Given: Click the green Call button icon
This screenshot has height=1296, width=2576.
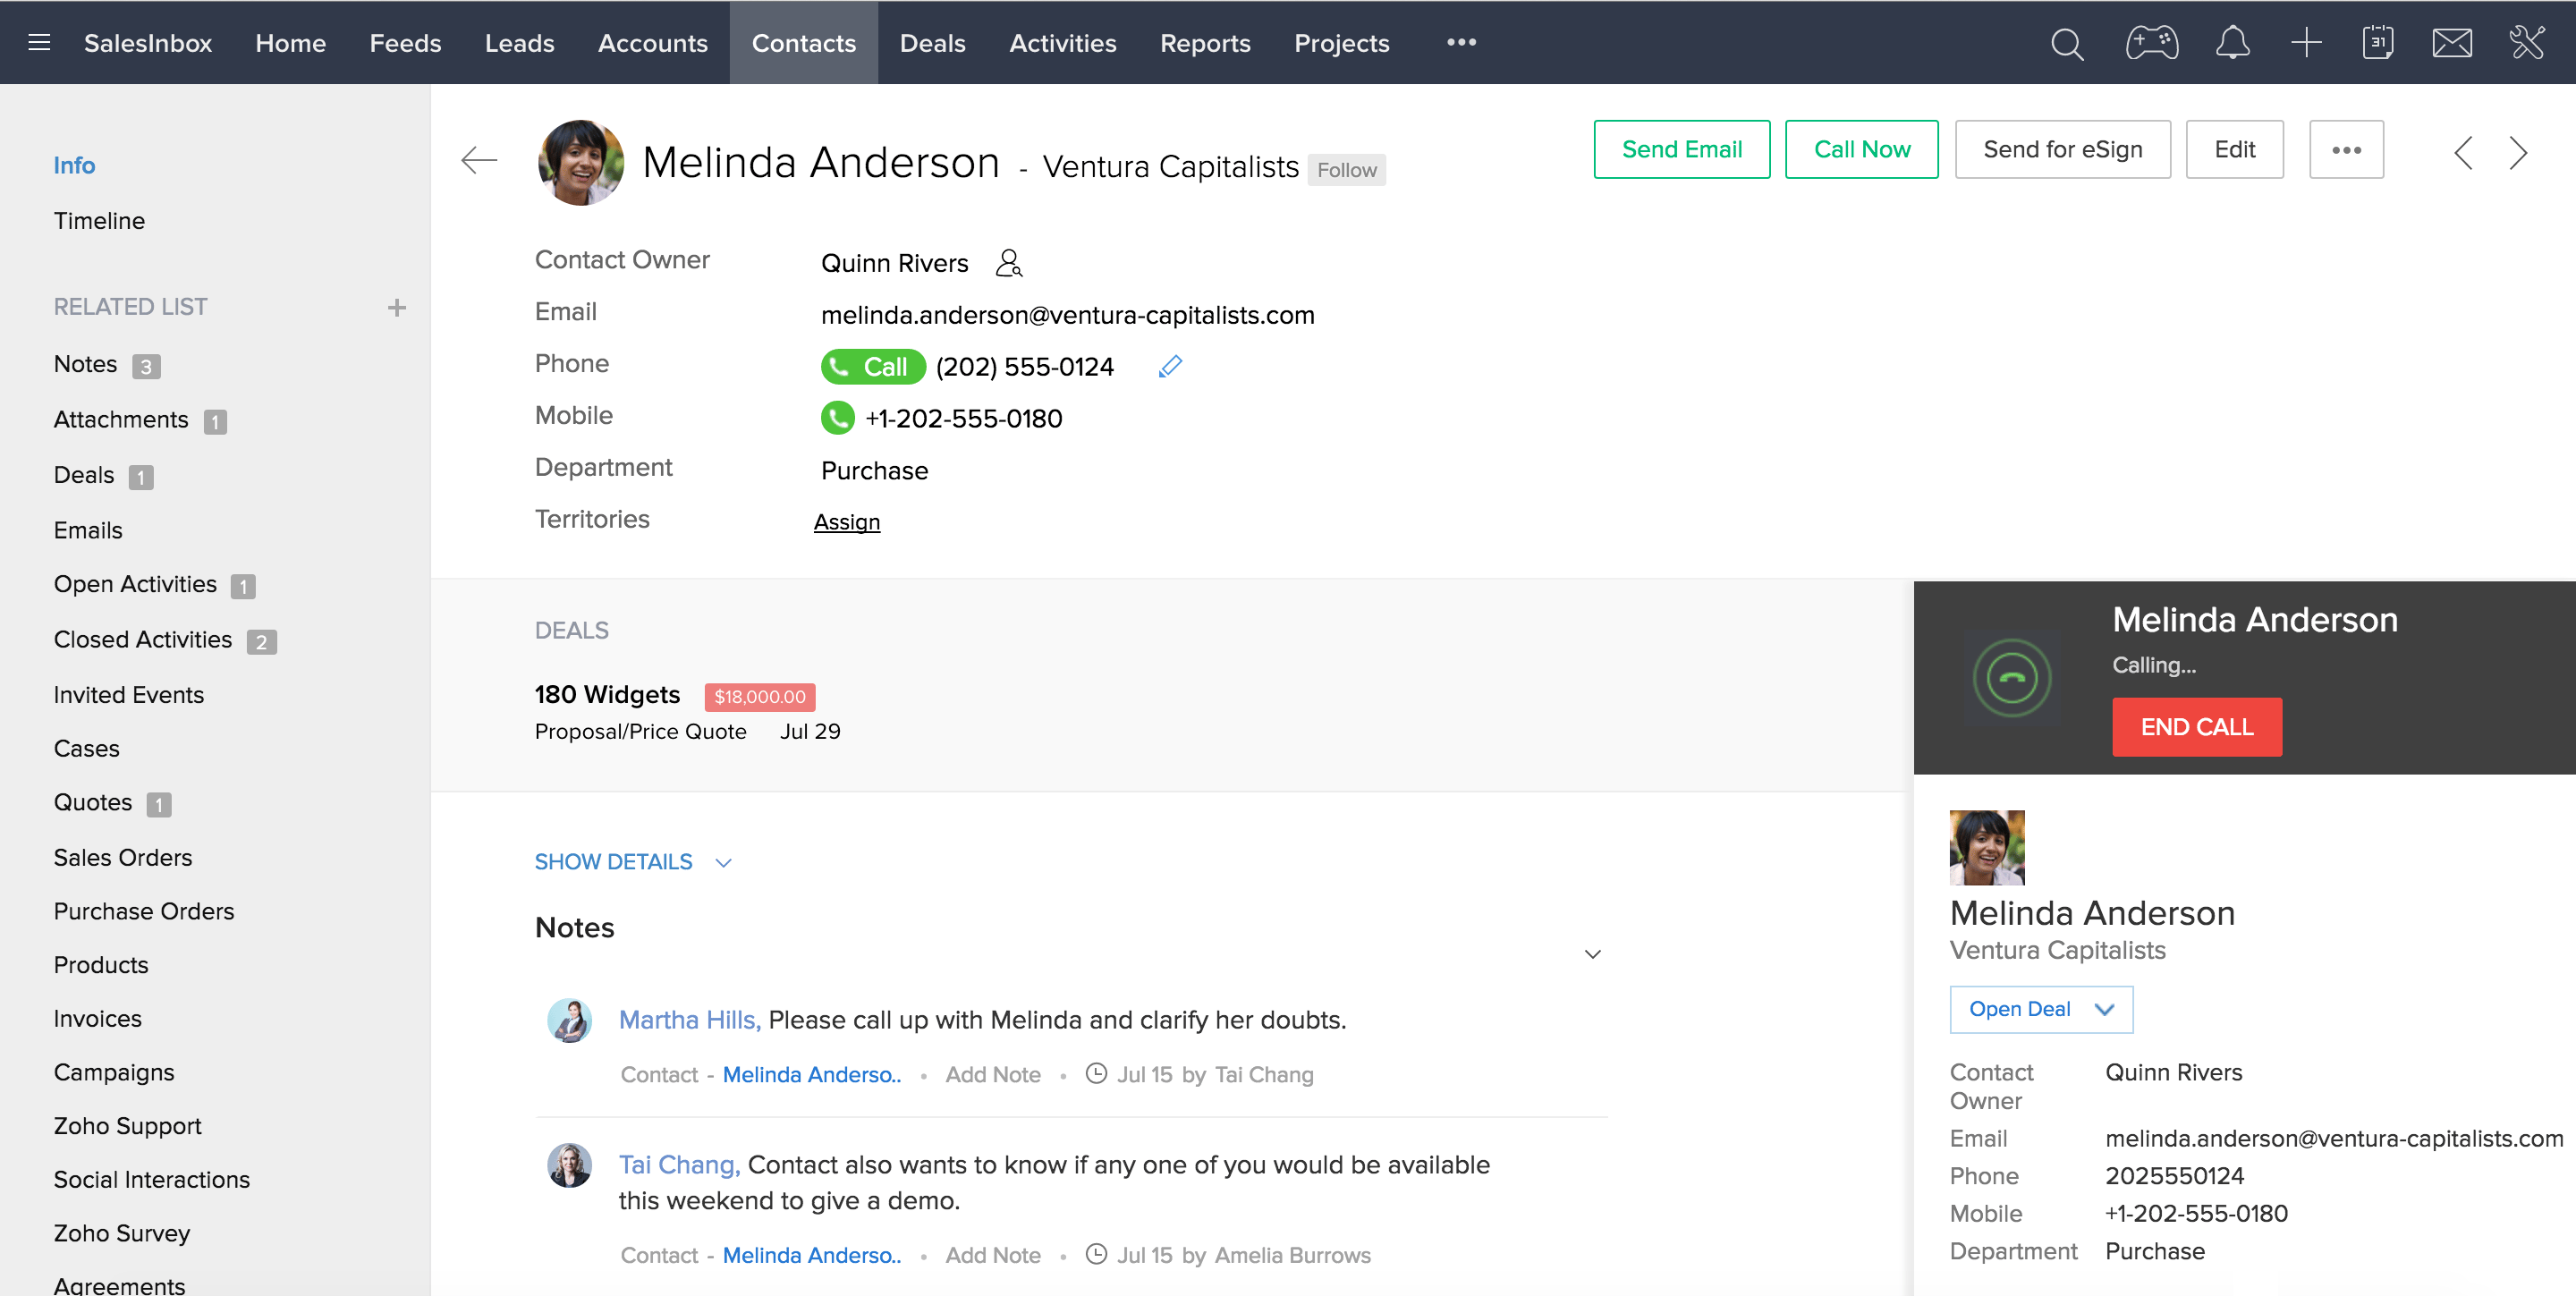Looking at the screenshot, I should coord(871,367).
